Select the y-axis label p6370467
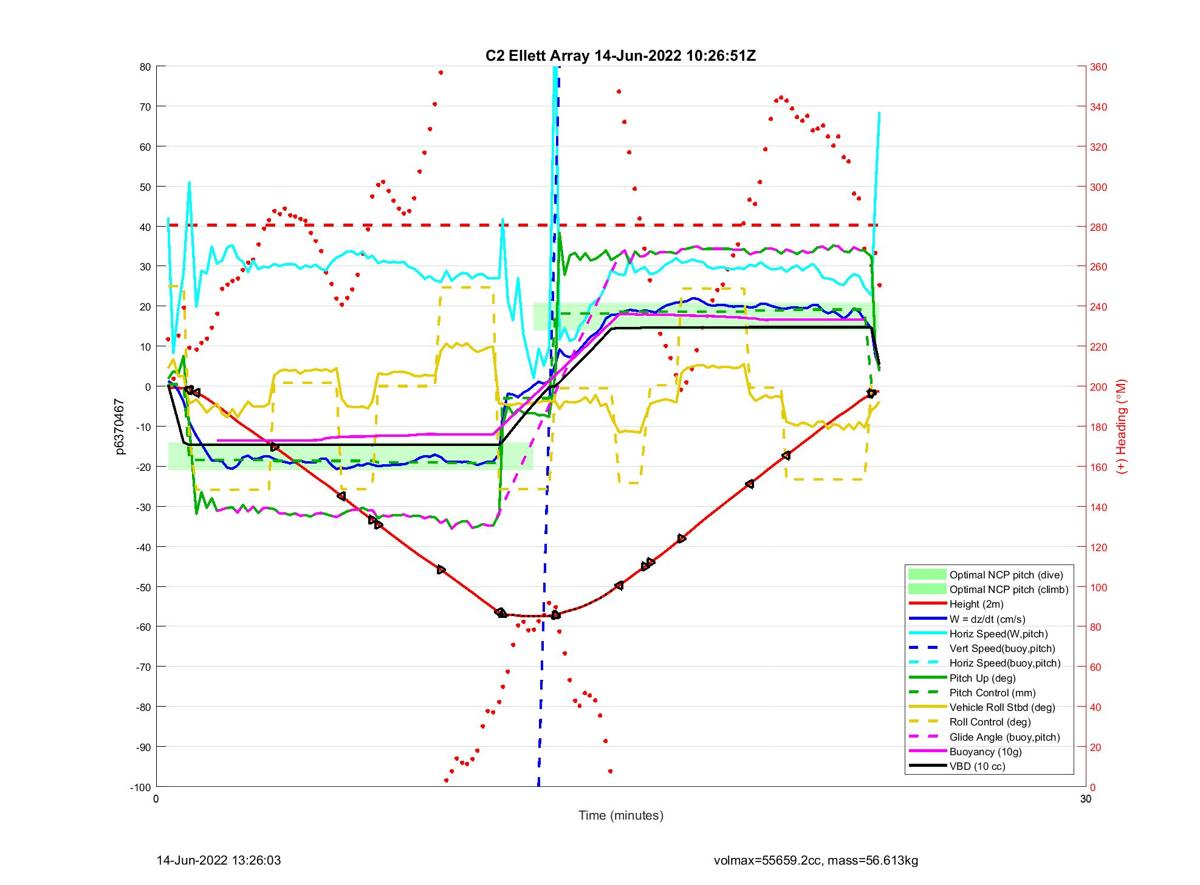Screen dimensions: 1200x885 pyautogui.click(x=118, y=426)
